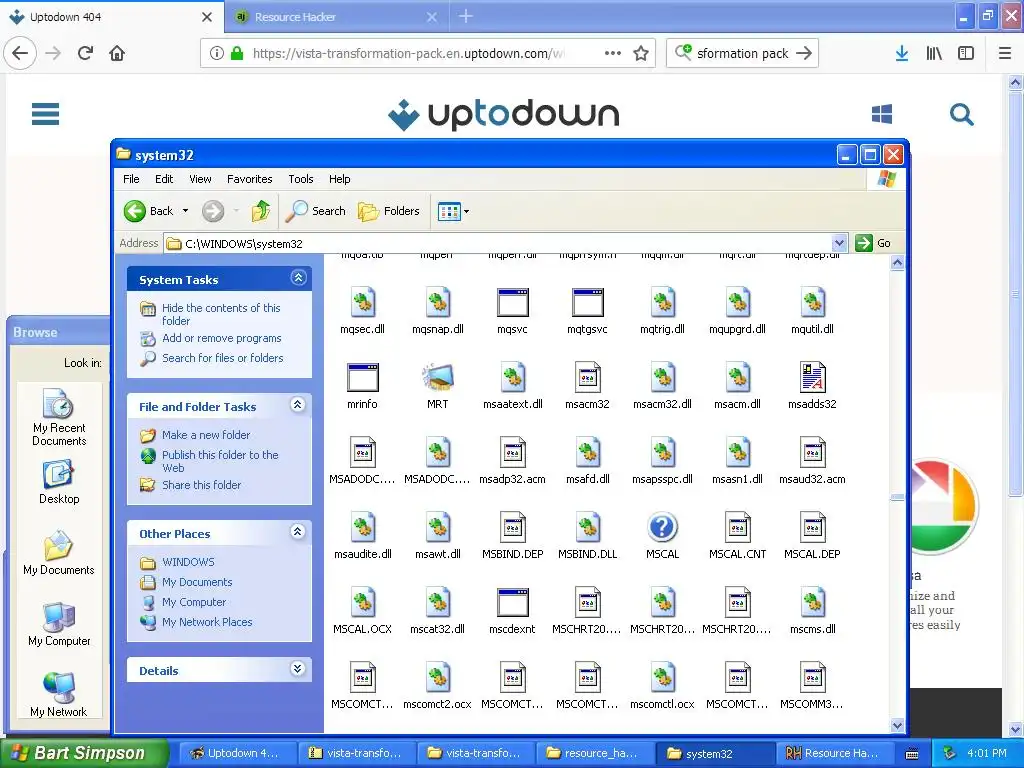Select the mscms.dll file icon
1024x768 pixels.
click(x=812, y=603)
